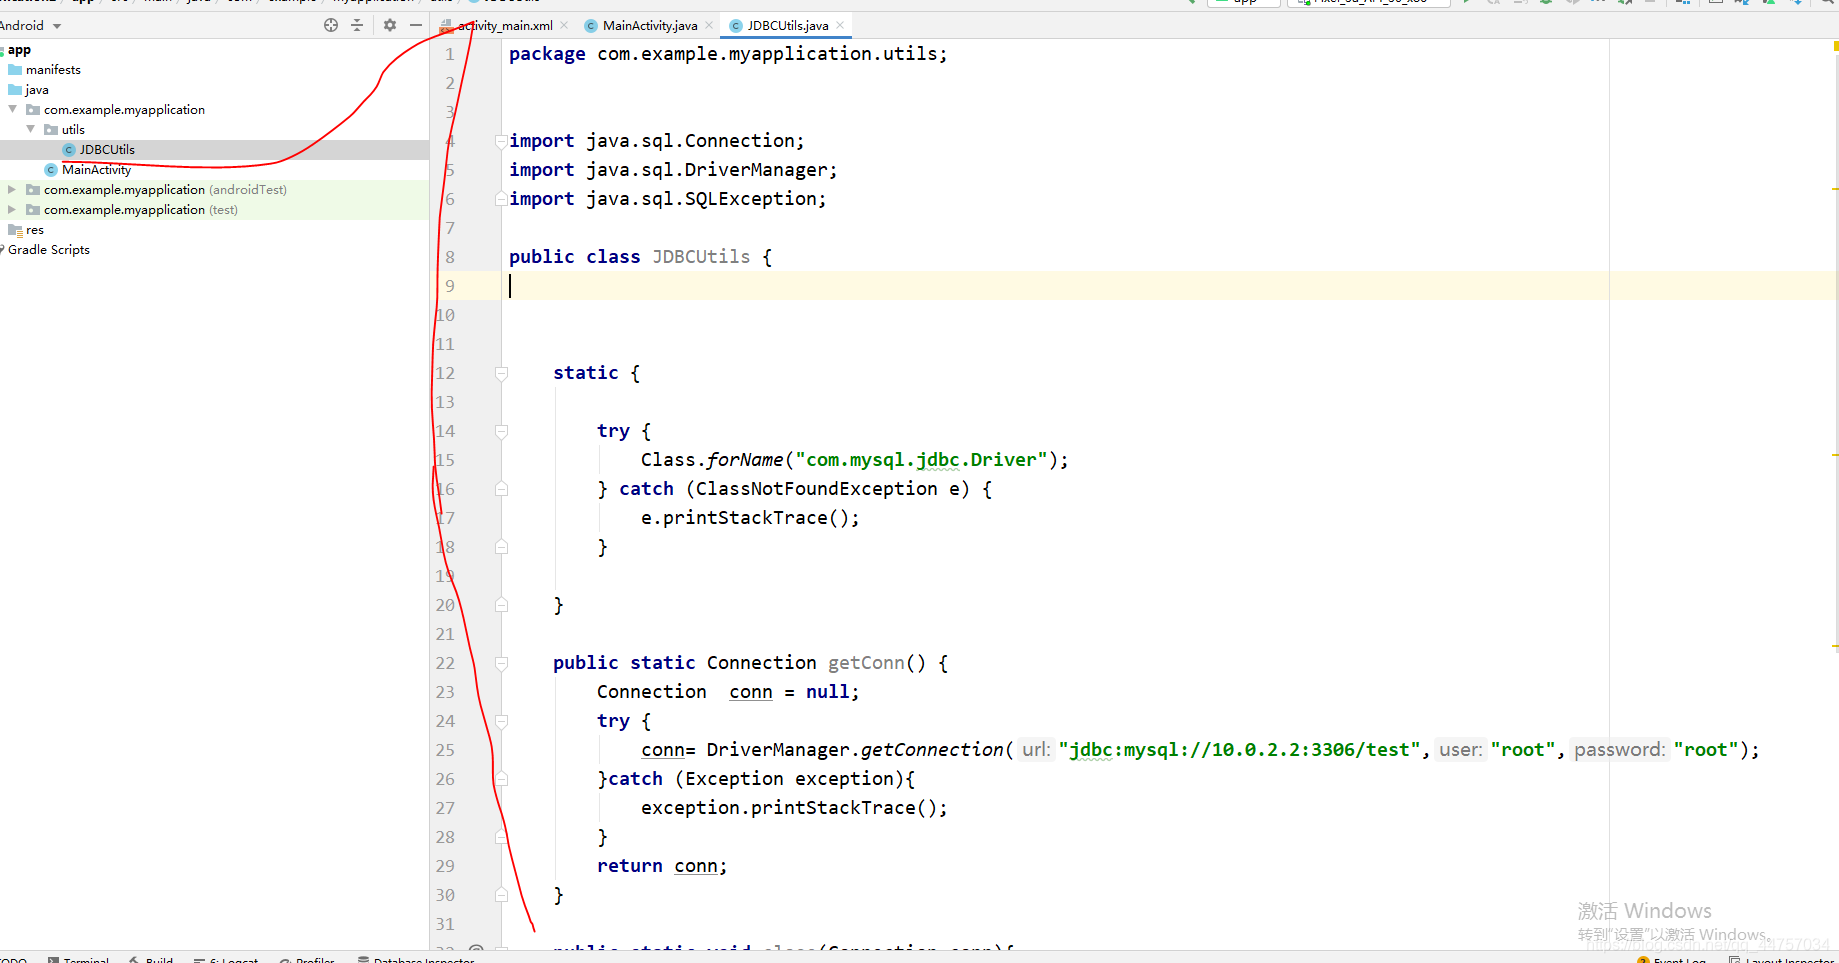Hide the Project panel with the minimize bar
The width and height of the screenshot is (1839, 963).
[x=417, y=25]
